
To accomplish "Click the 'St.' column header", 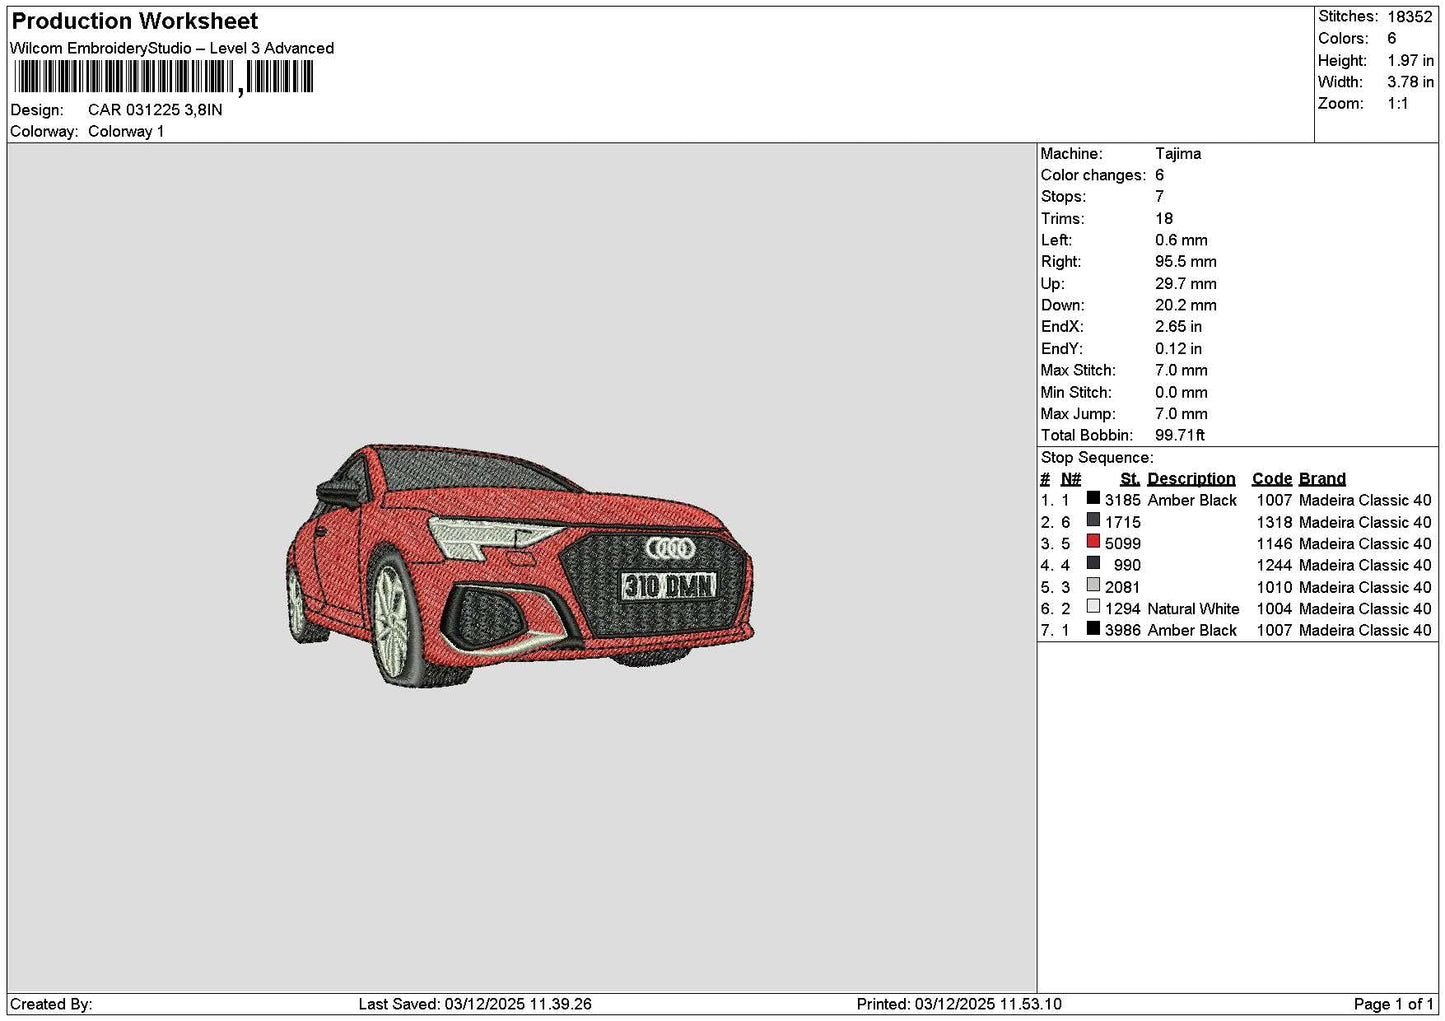I will pyautogui.click(x=1130, y=479).
